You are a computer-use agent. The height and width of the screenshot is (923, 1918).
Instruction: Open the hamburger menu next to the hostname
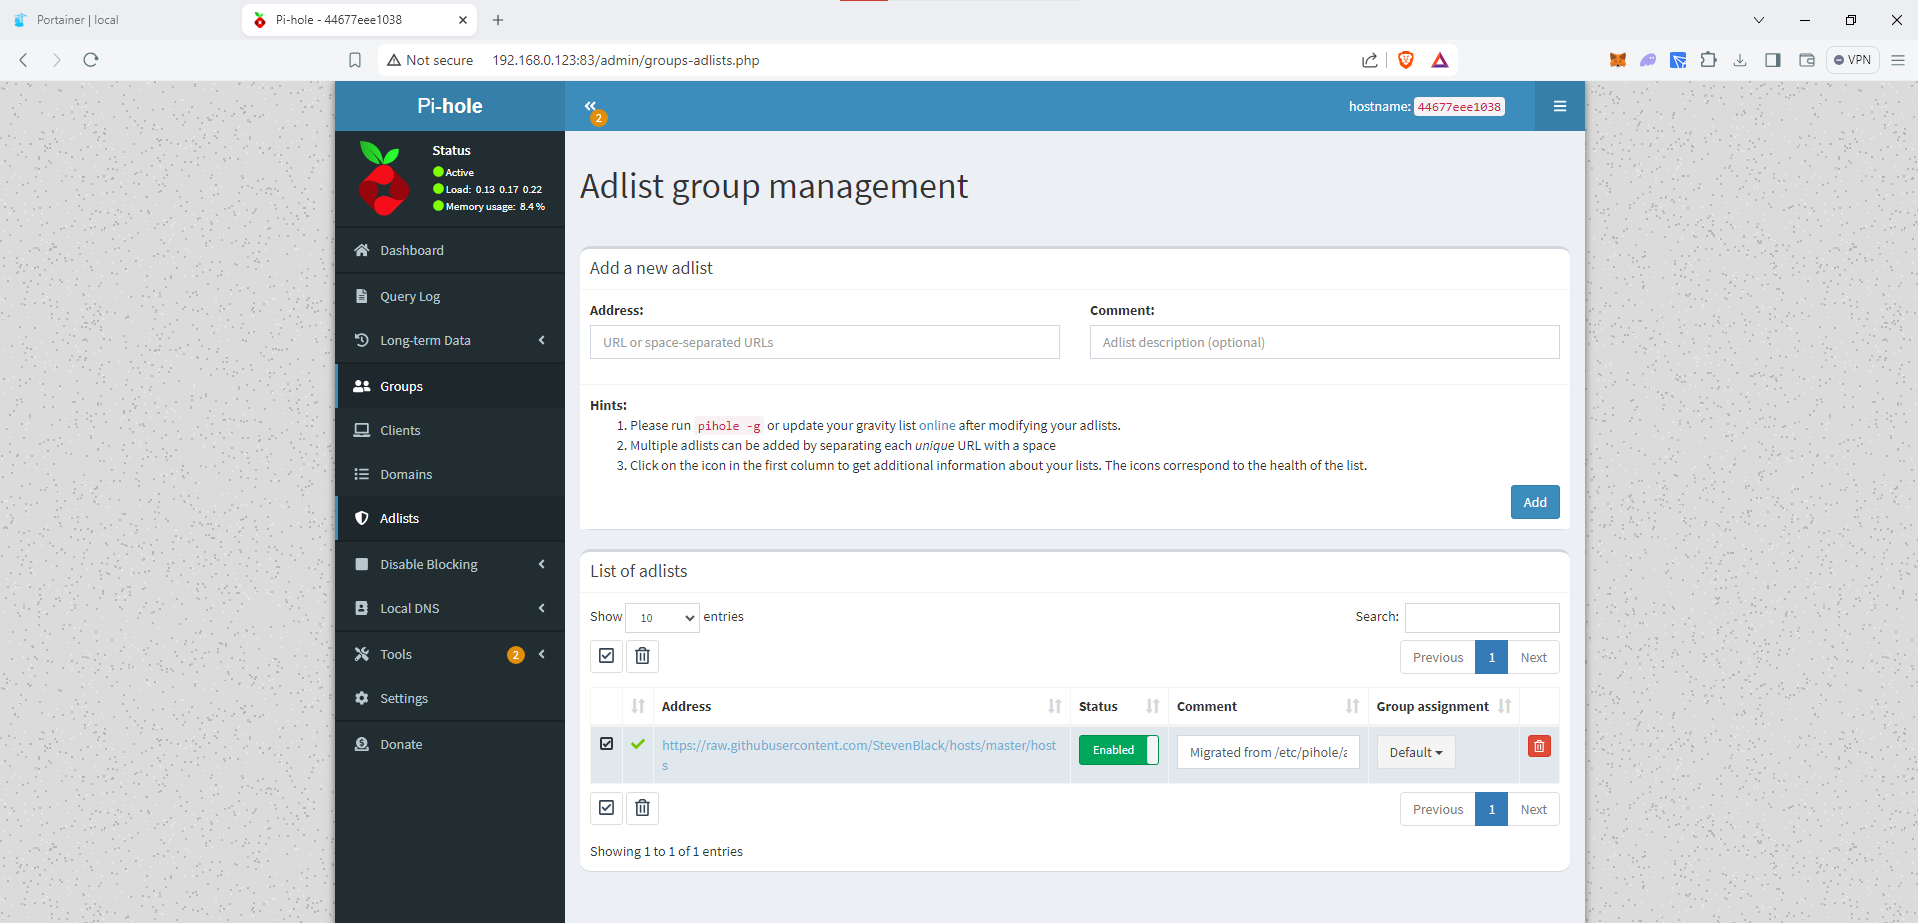[1559, 106]
